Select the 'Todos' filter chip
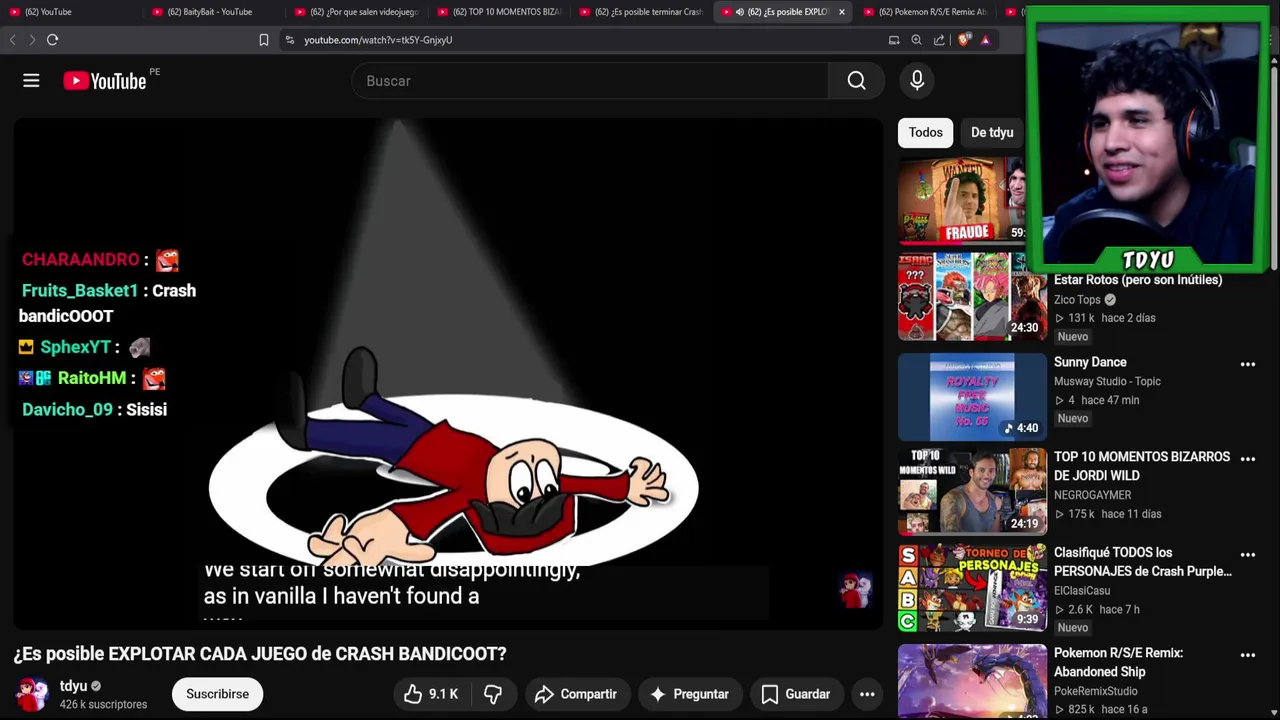This screenshot has height=720, width=1280. (x=925, y=132)
